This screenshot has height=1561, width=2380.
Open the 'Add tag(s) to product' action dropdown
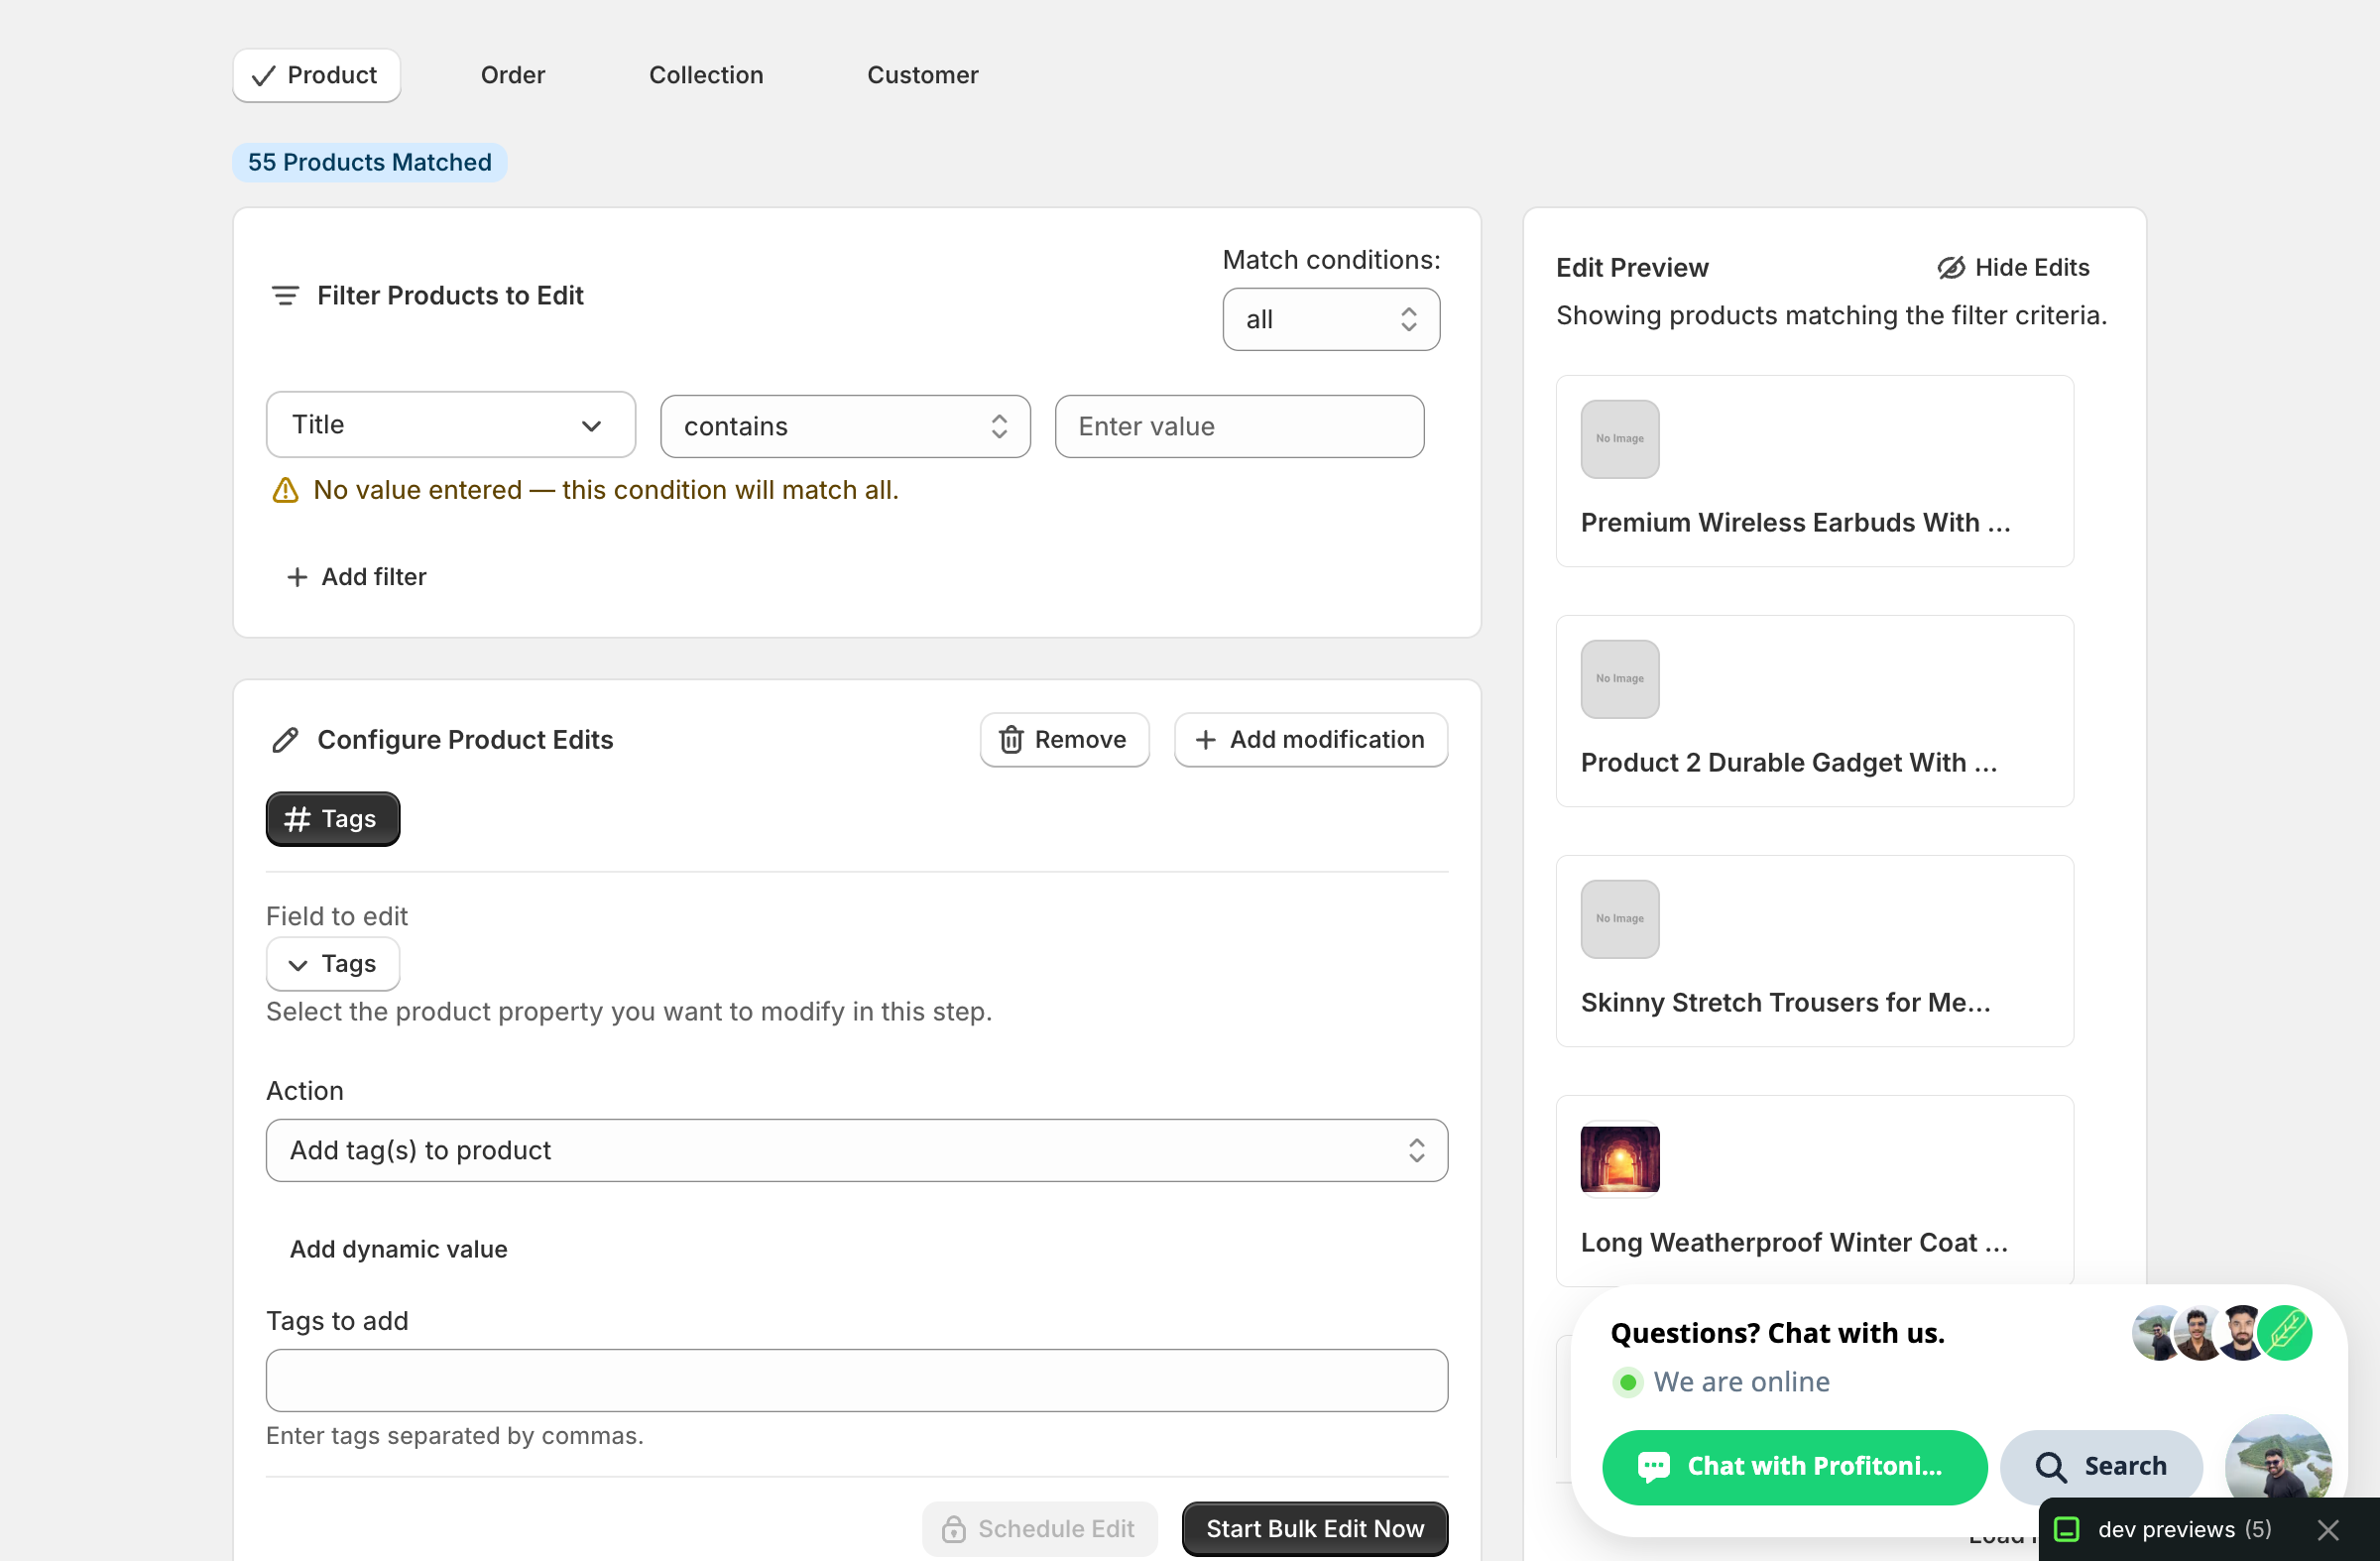(857, 1151)
